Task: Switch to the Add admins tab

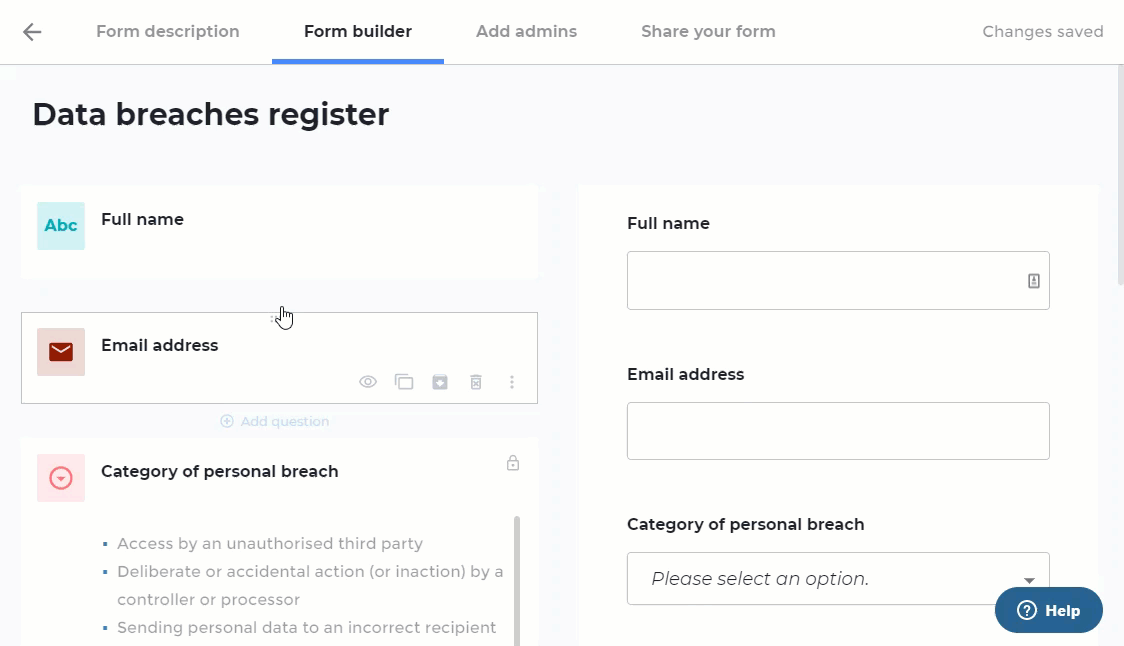Action: coord(527,32)
